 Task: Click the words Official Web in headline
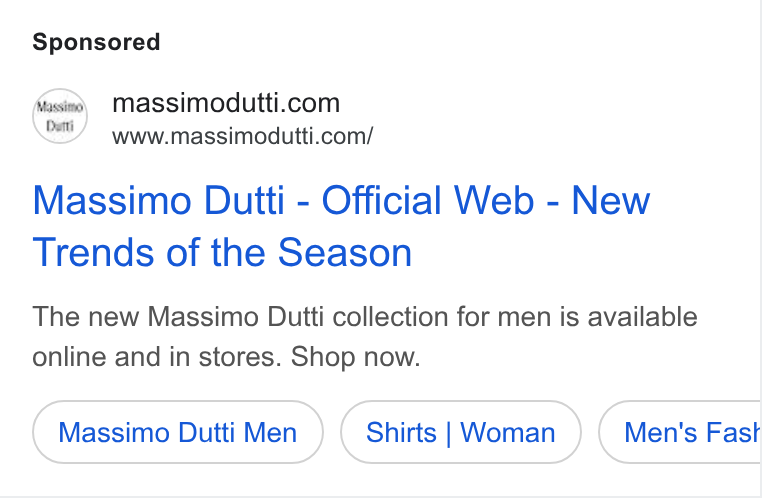click(x=428, y=200)
